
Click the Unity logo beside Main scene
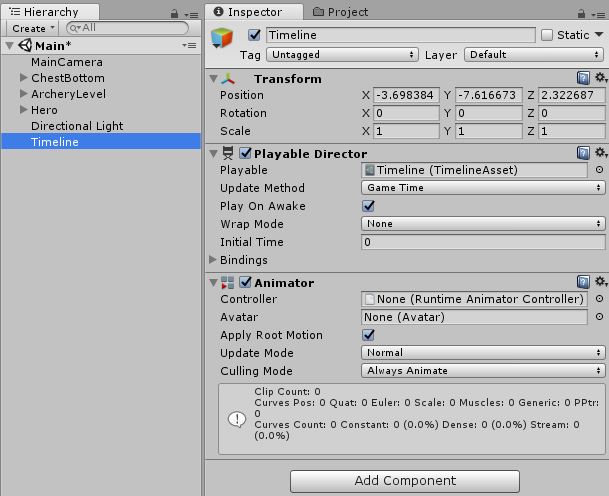click(x=25, y=45)
